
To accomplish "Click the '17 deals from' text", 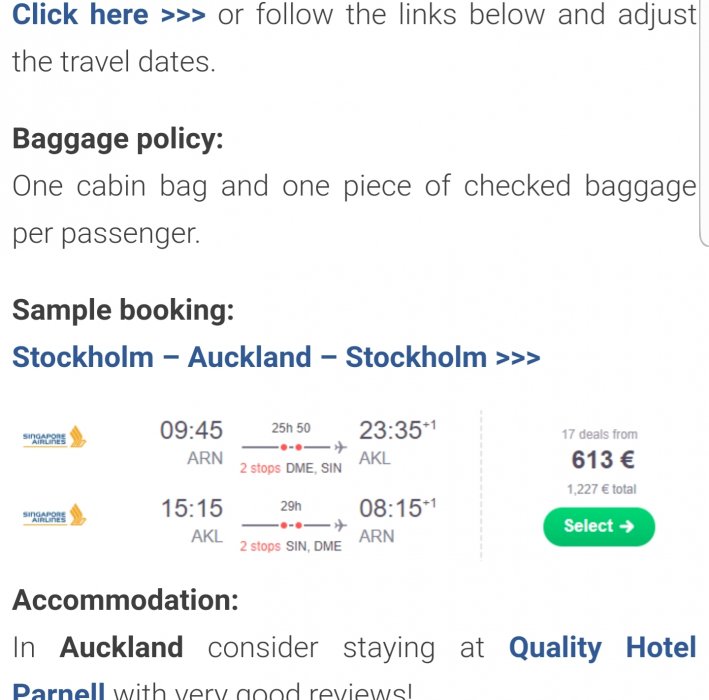I will tap(599, 434).
